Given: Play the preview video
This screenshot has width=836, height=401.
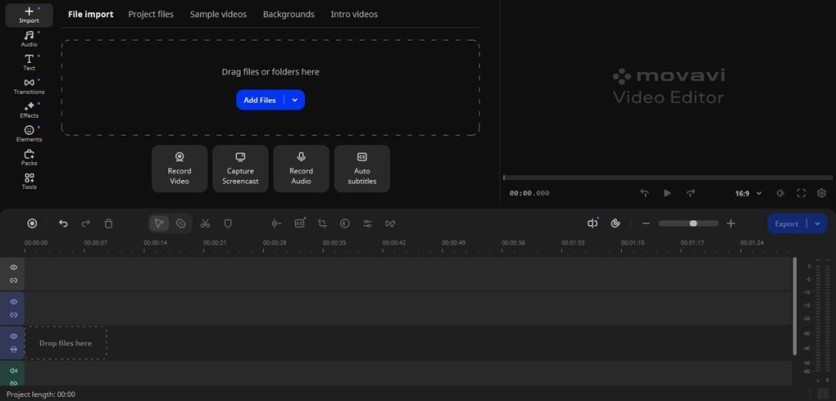Looking at the screenshot, I should click(667, 194).
